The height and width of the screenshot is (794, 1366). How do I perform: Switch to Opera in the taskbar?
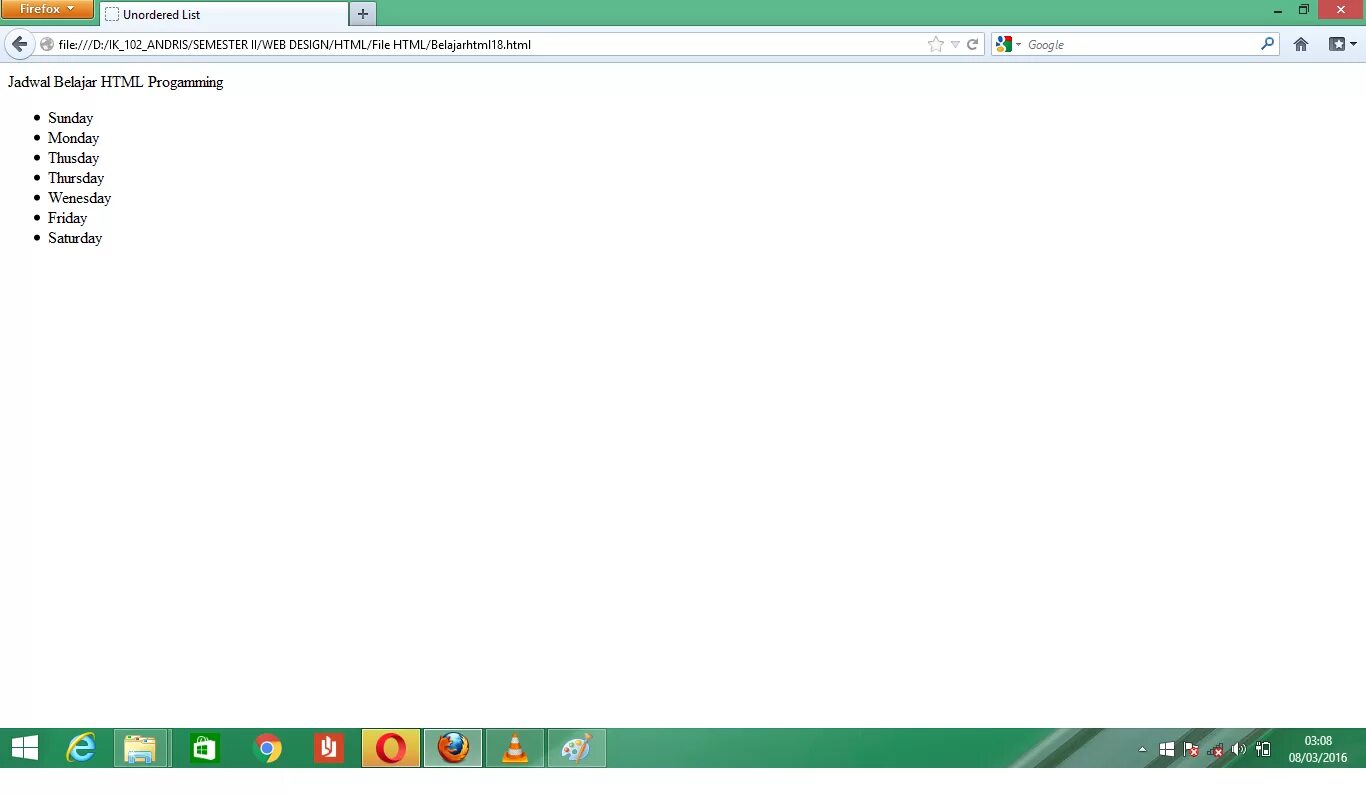tap(391, 748)
